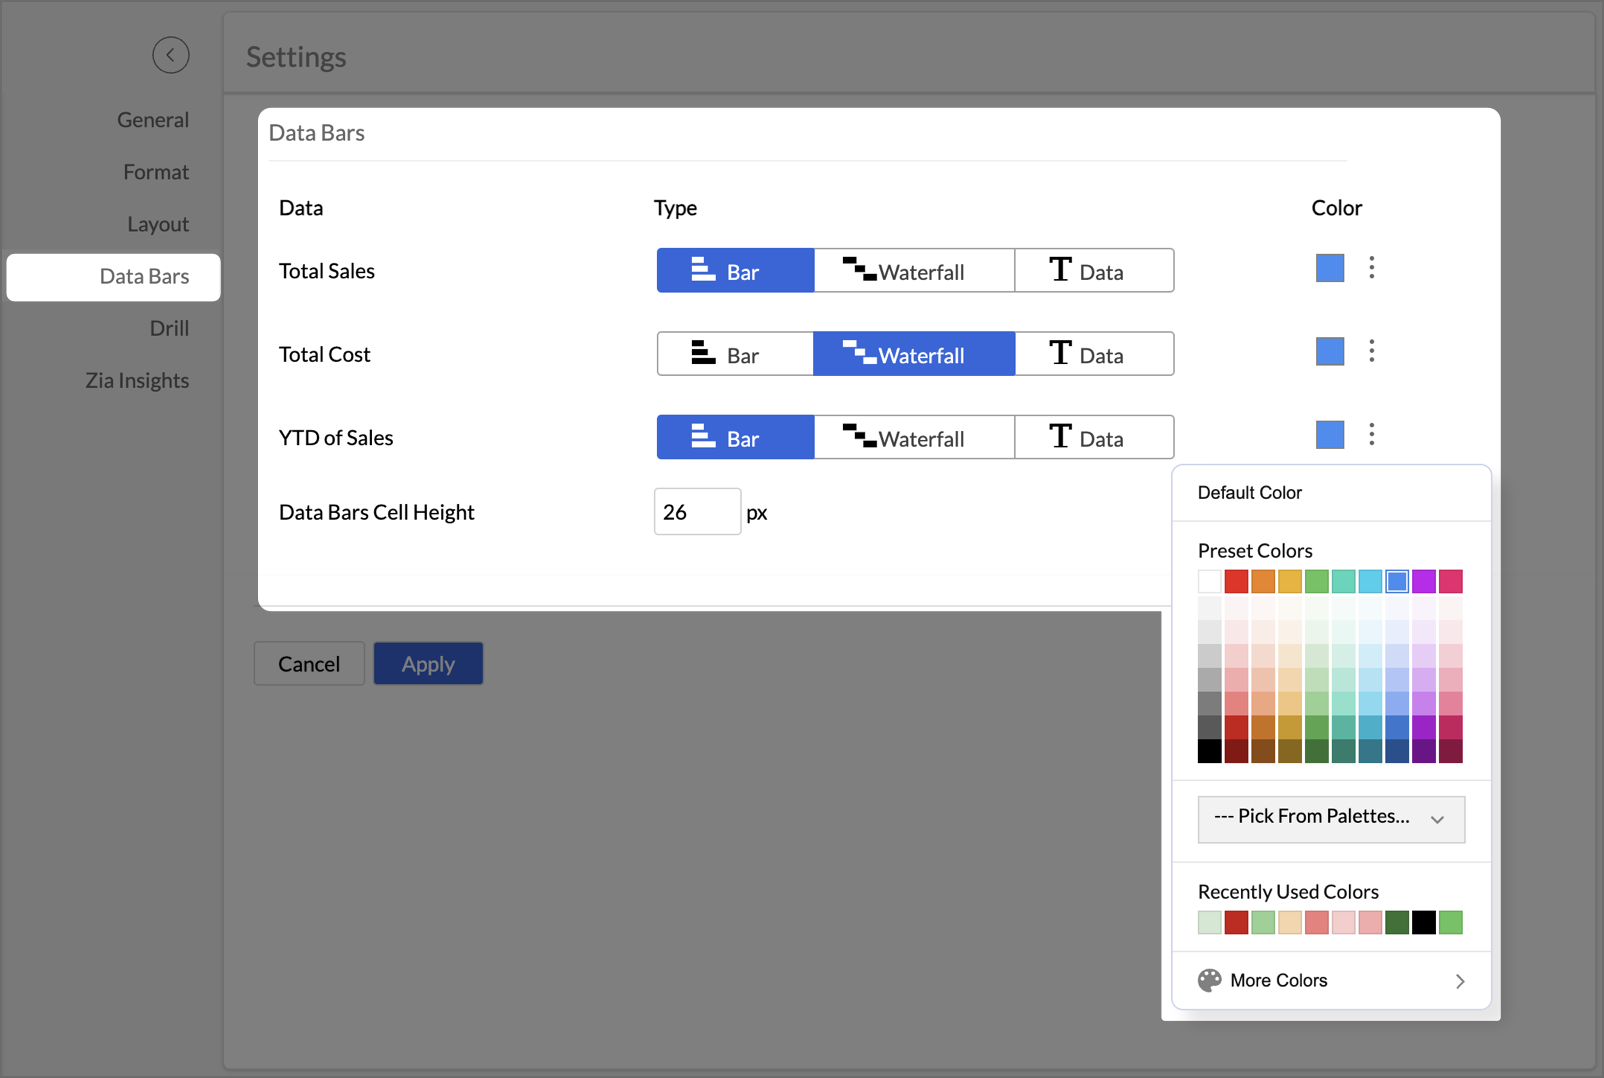Switch to the Format settings tab
This screenshot has height=1078, width=1604.
coord(156,171)
